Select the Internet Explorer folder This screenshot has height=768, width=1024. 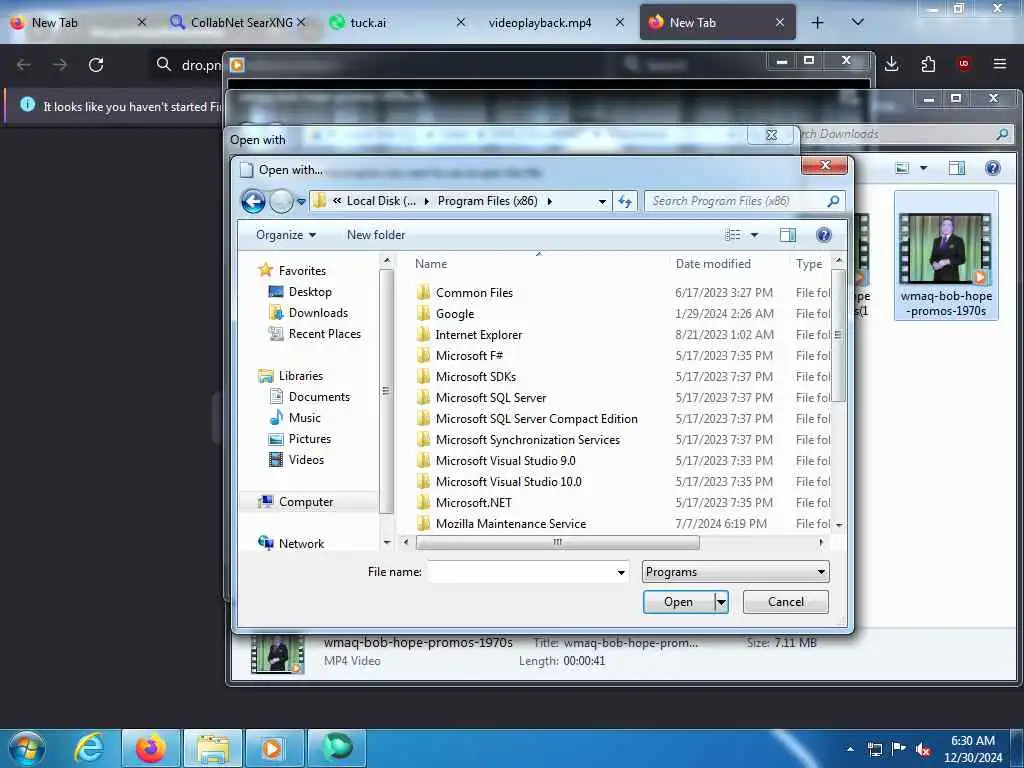[x=470, y=334]
